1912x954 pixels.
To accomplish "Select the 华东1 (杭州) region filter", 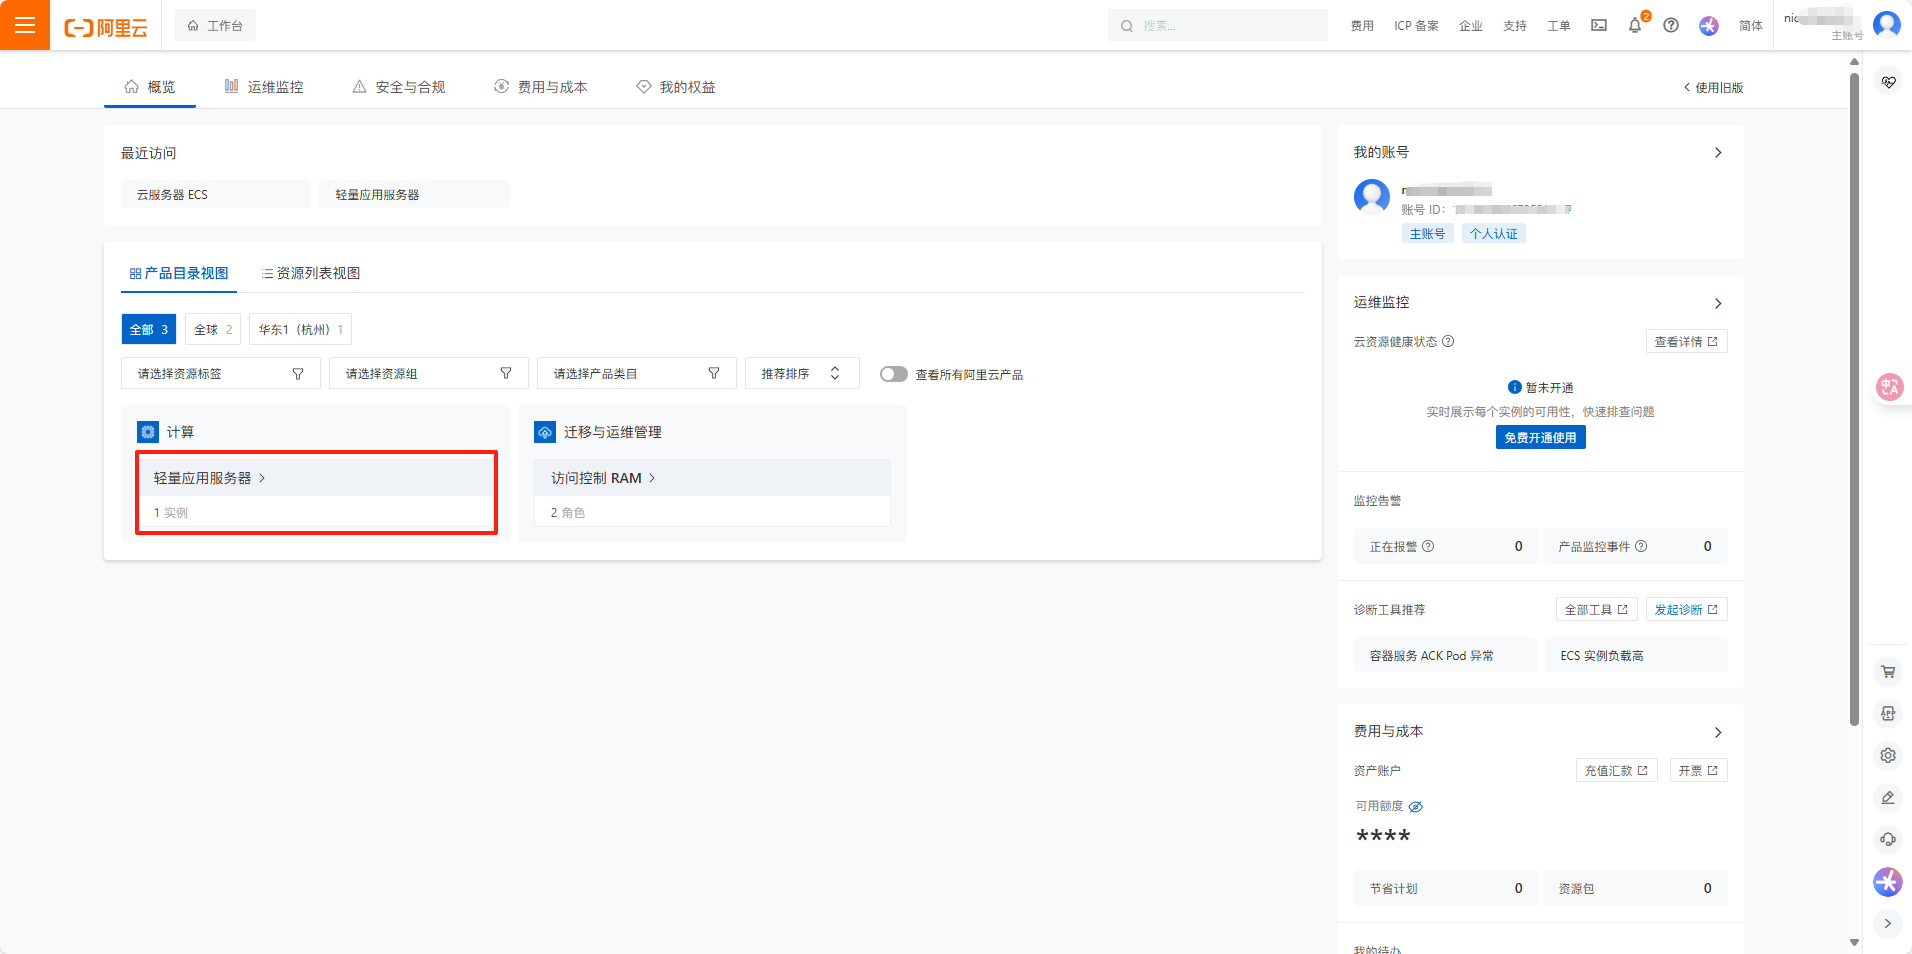I will 300,329.
